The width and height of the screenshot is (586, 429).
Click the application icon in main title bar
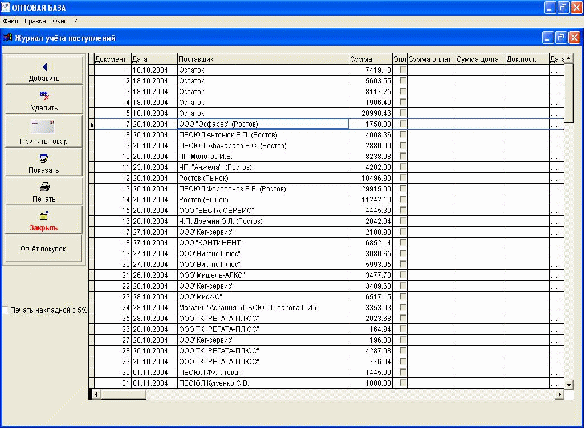[x=5, y=7]
